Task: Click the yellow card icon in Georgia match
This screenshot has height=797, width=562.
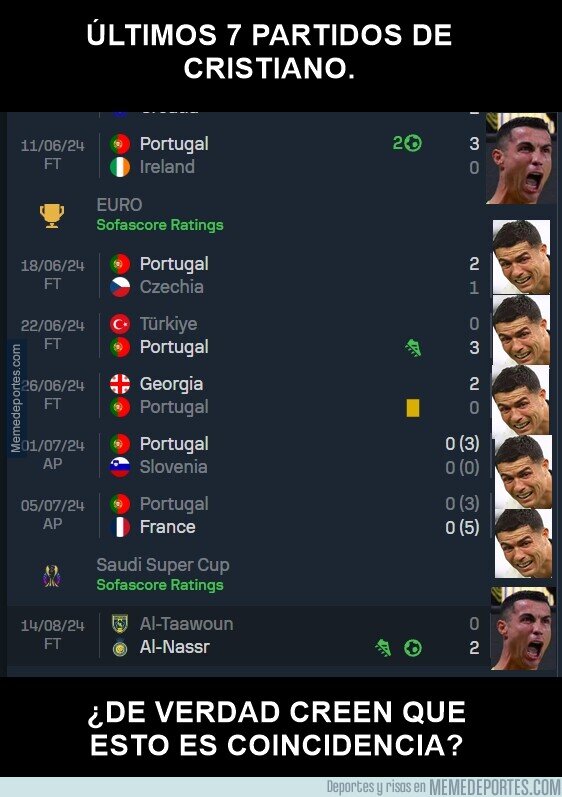Action: click(413, 408)
